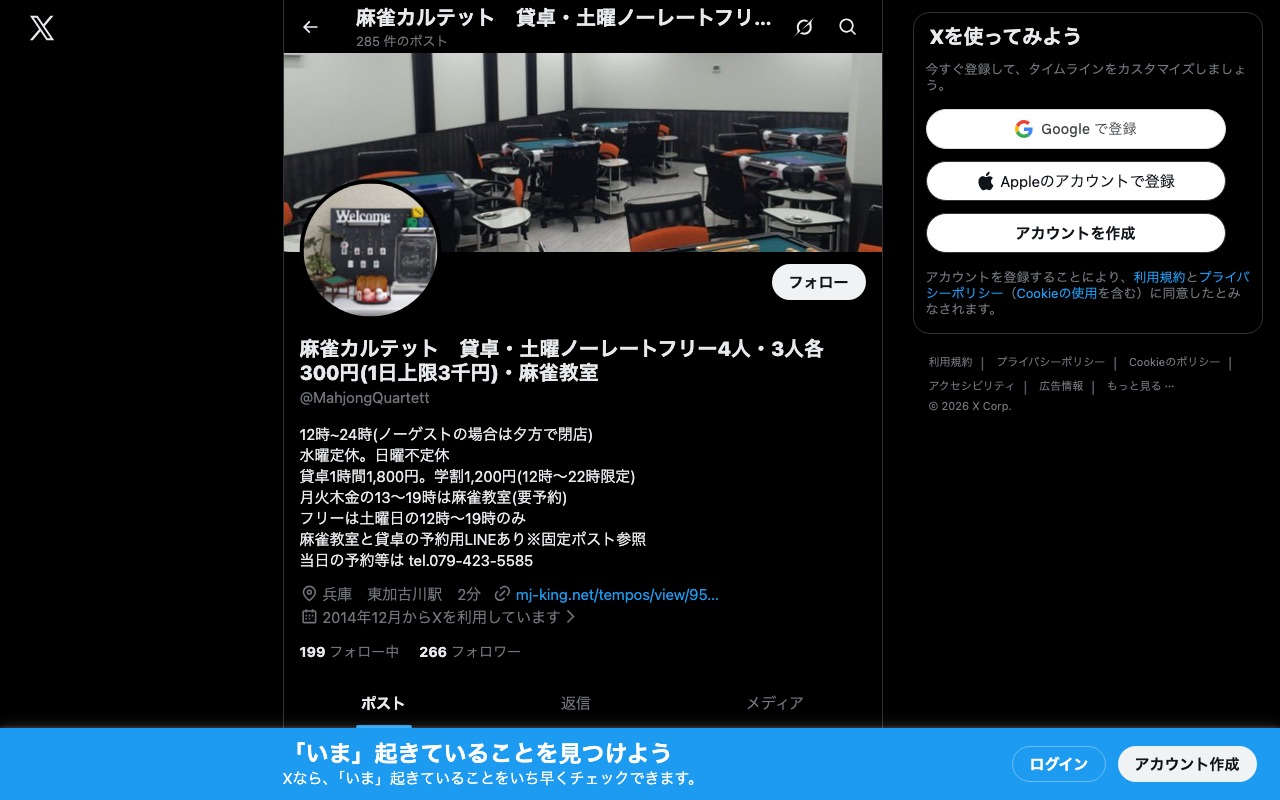Open the メディア tab
Viewport: 1280px width, 800px height.
tap(774, 703)
